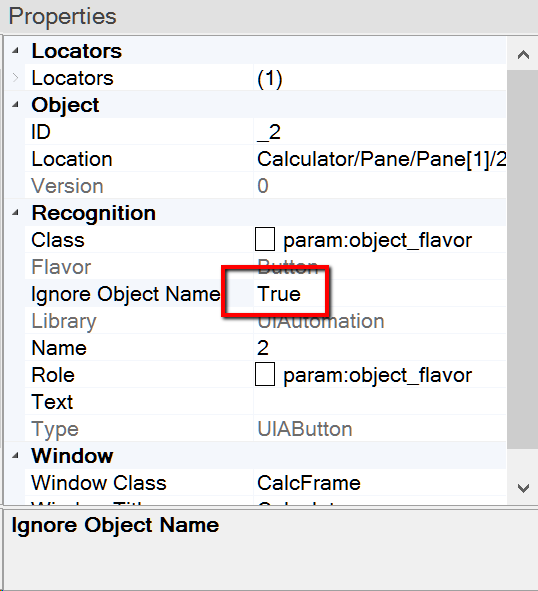Click the Name value field containing 2
The image size is (538, 591).
(x=380, y=348)
